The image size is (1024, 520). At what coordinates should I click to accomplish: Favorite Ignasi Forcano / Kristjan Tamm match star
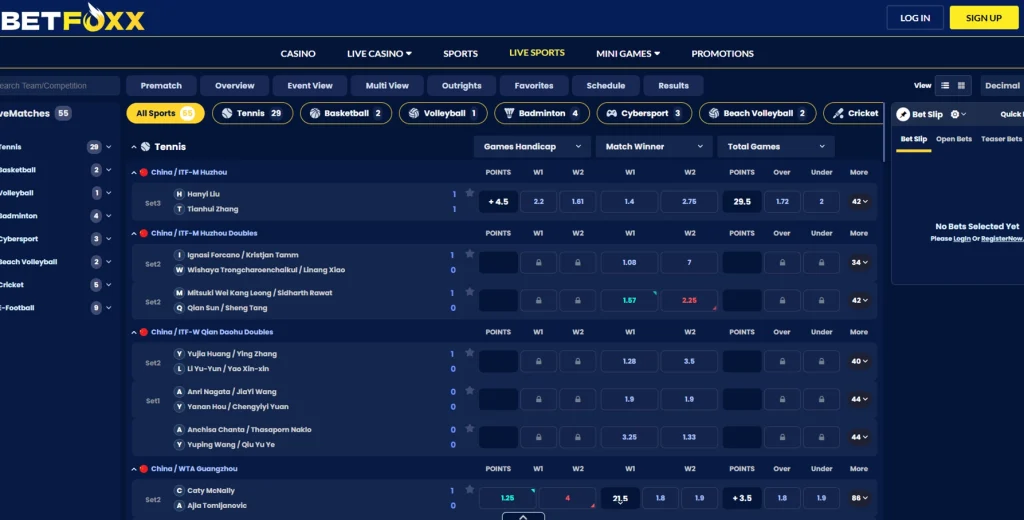[470, 253]
